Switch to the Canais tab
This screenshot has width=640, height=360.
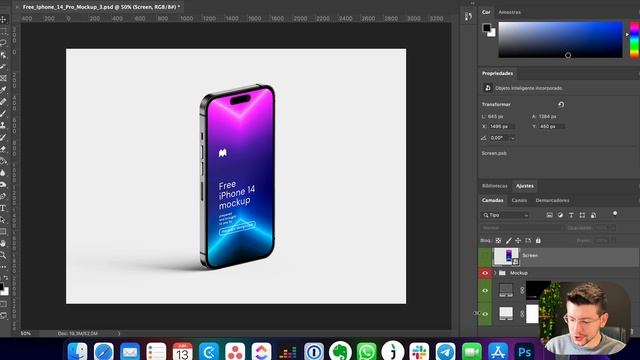click(x=519, y=200)
